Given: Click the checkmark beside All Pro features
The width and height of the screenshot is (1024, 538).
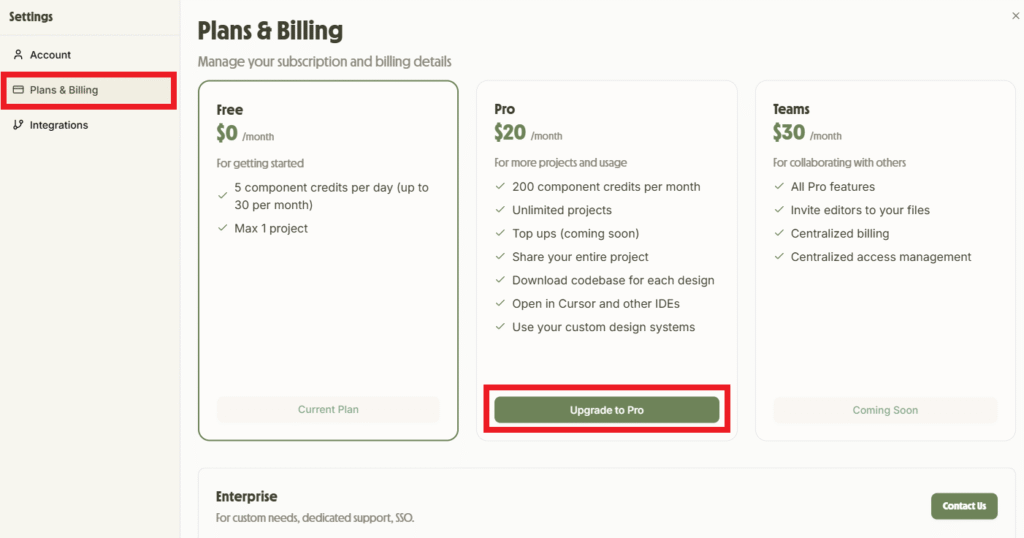Looking at the screenshot, I should (778, 186).
